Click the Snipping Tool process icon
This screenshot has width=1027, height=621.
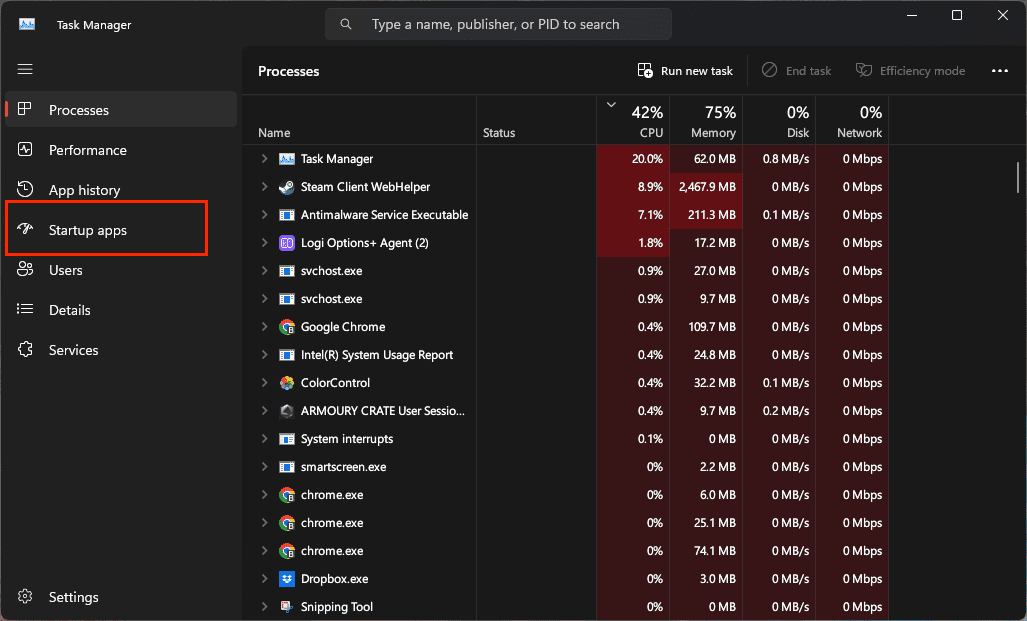286,607
